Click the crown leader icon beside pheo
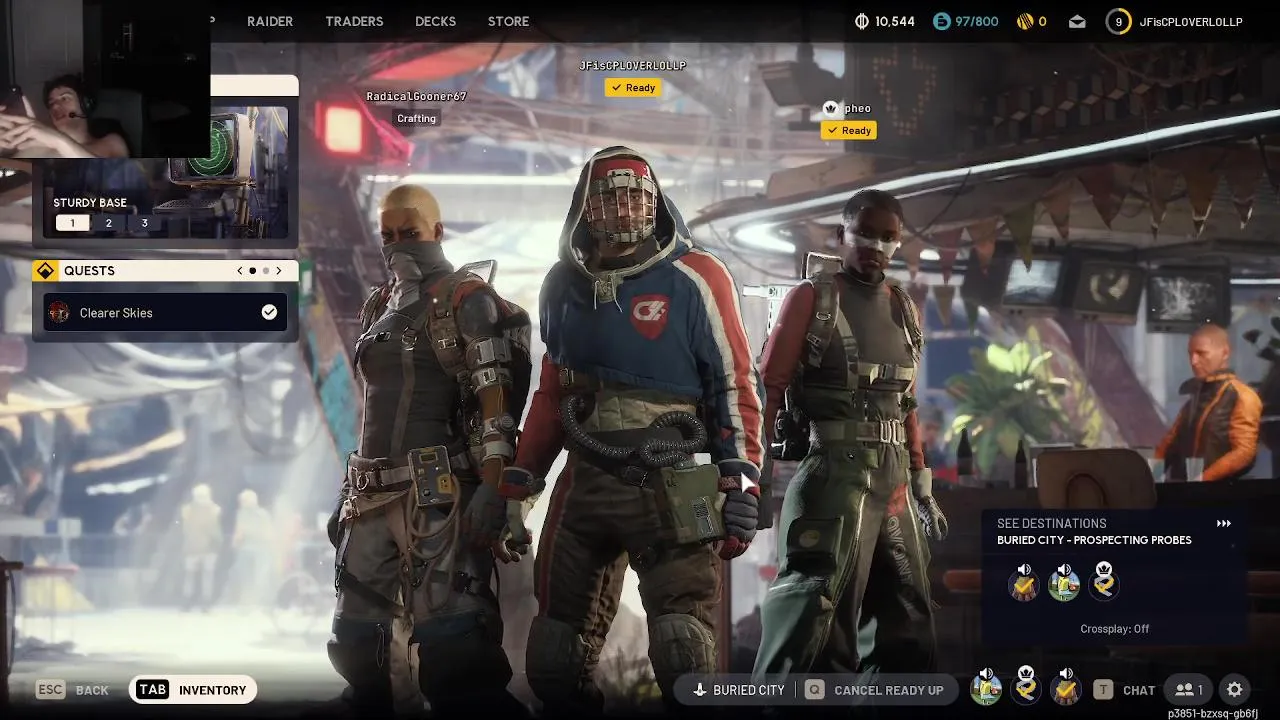Screen dimensions: 1280x720 coord(831,108)
